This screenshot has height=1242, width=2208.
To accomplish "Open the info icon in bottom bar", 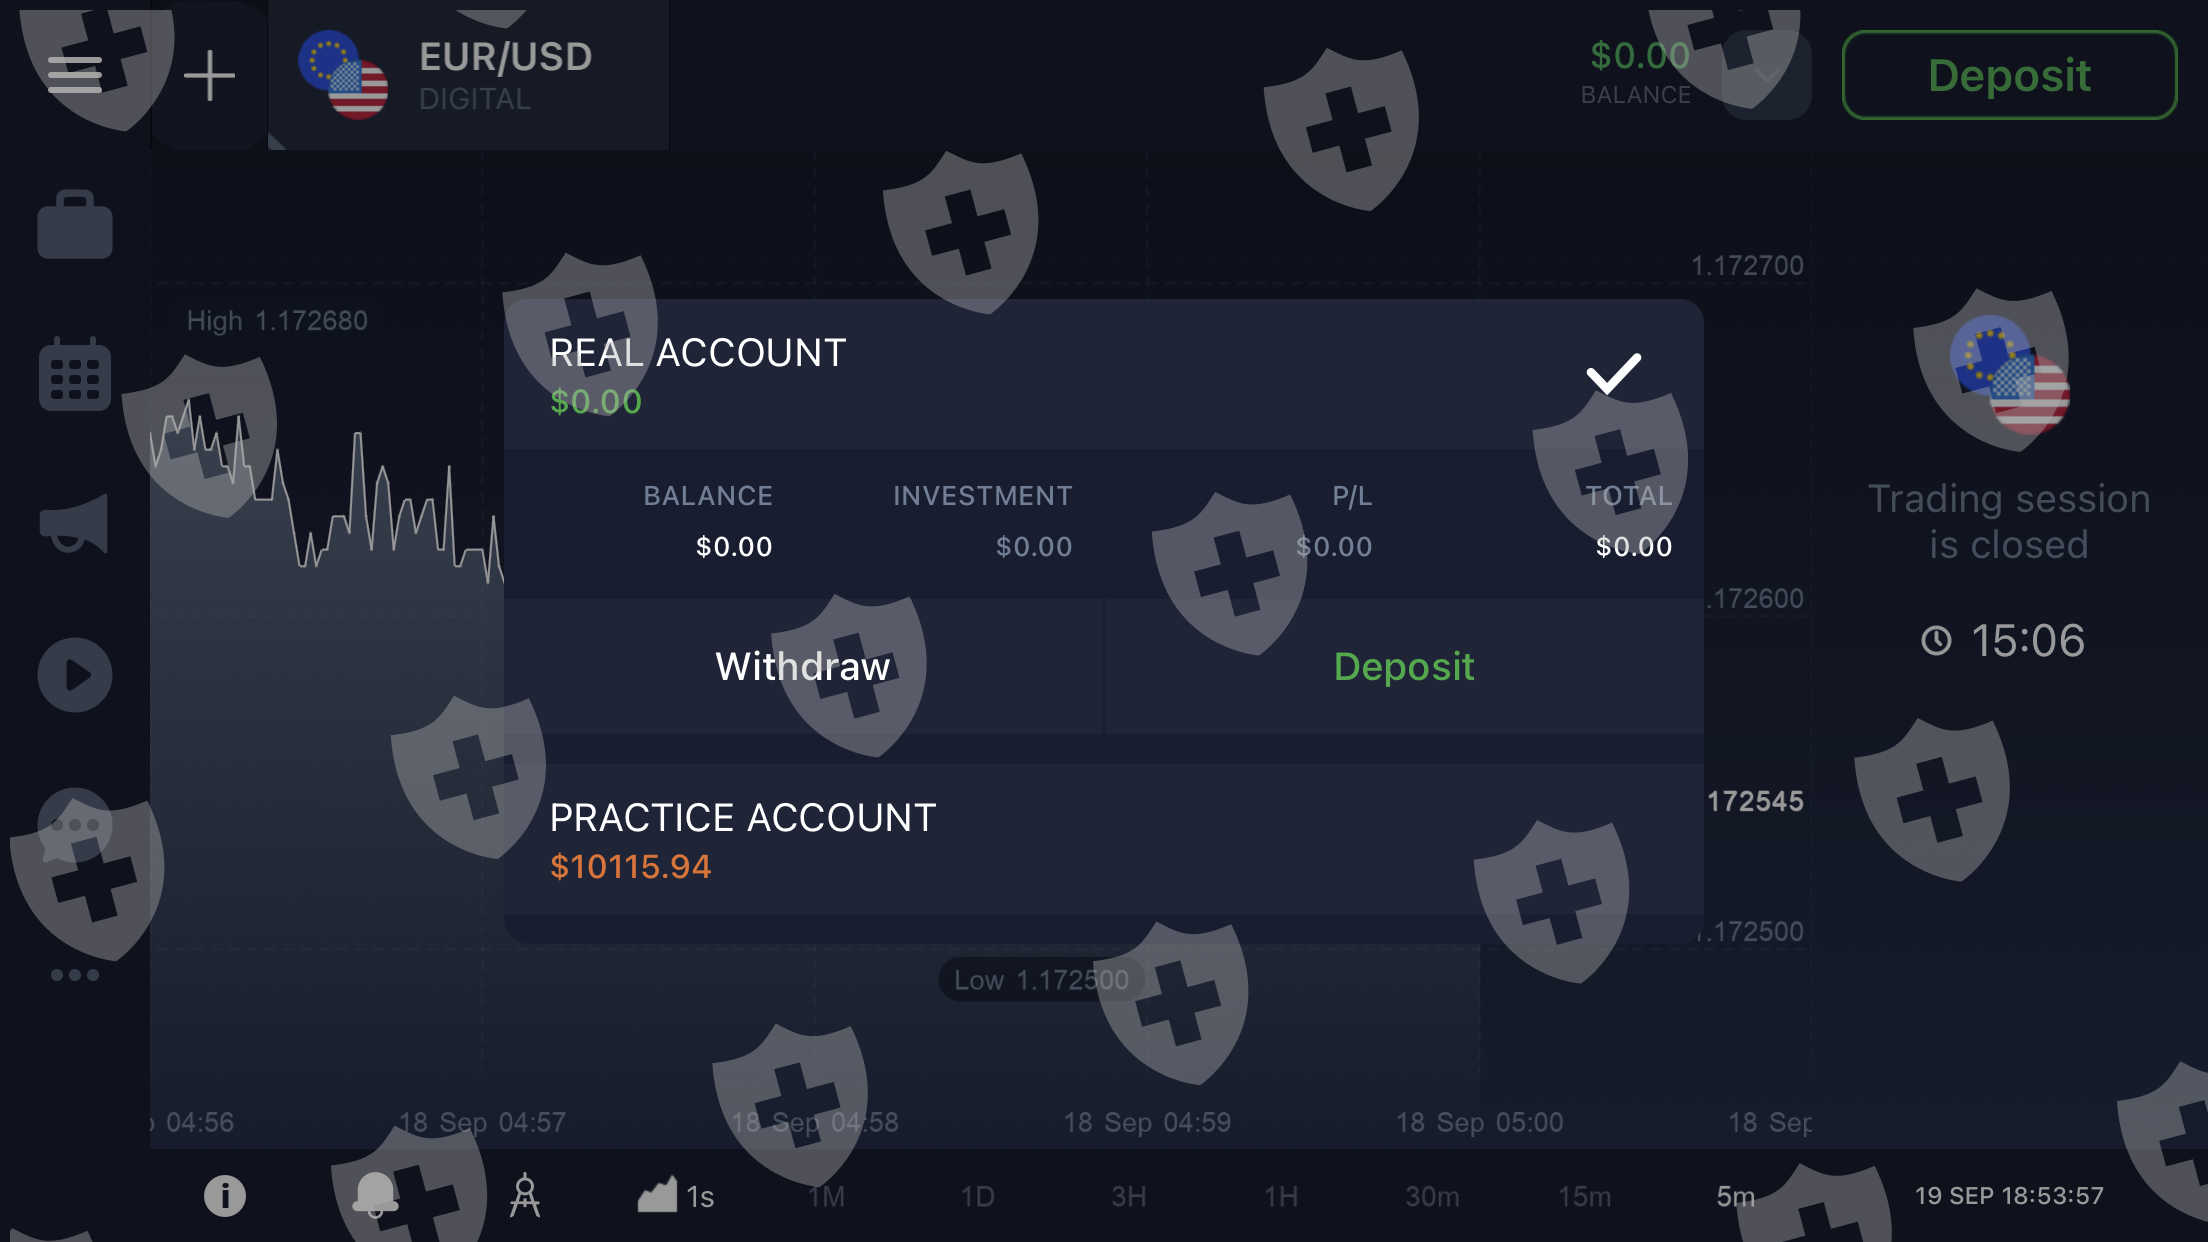I will pyautogui.click(x=225, y=1196).
